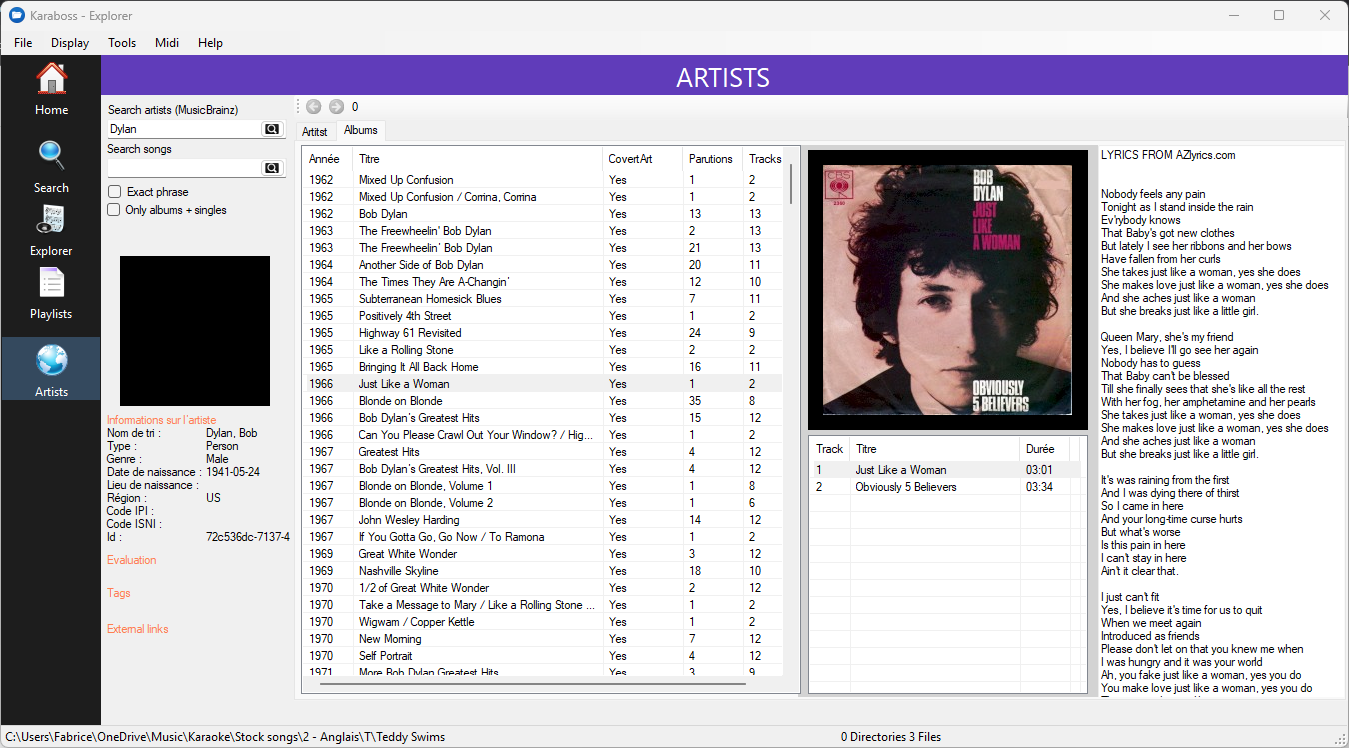Switch to the Artitst tab
Viewport: 1349px width, 748px height.
pyautogui.click(x=315, y=131)
